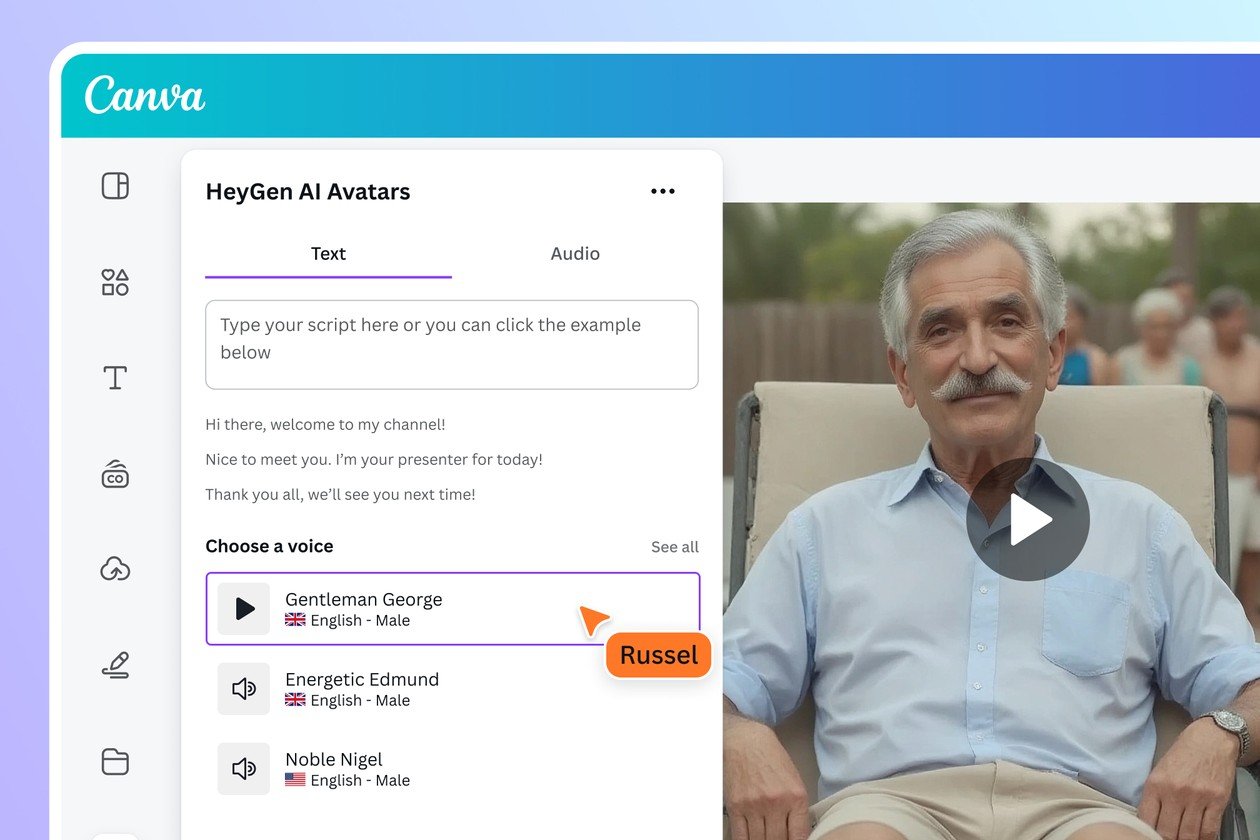Play the Gentleman George voice preview
The width and height of the screenshot is (1260, 840).
(x=244, y=609)
